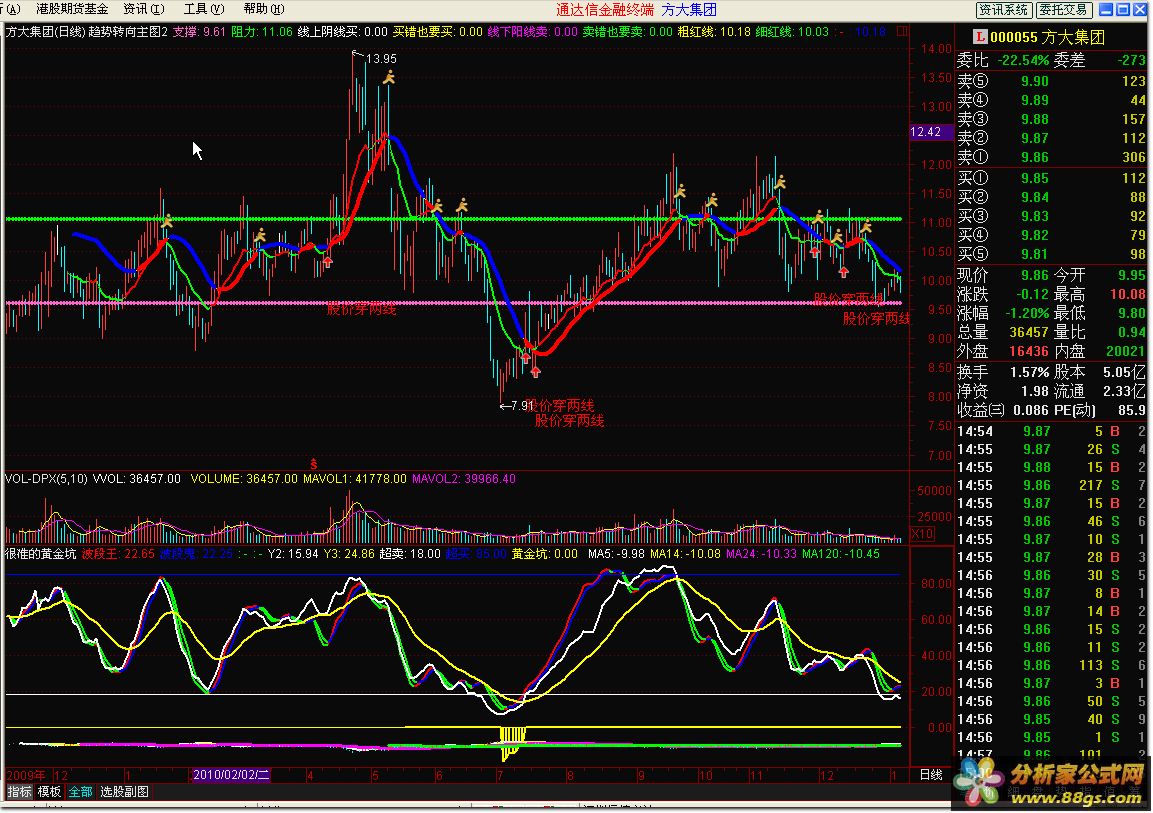The width and height of the screenshot is (1153, 813).
Task: Click the 很准的黄金坑 indicator title
Action: point(40,554)
